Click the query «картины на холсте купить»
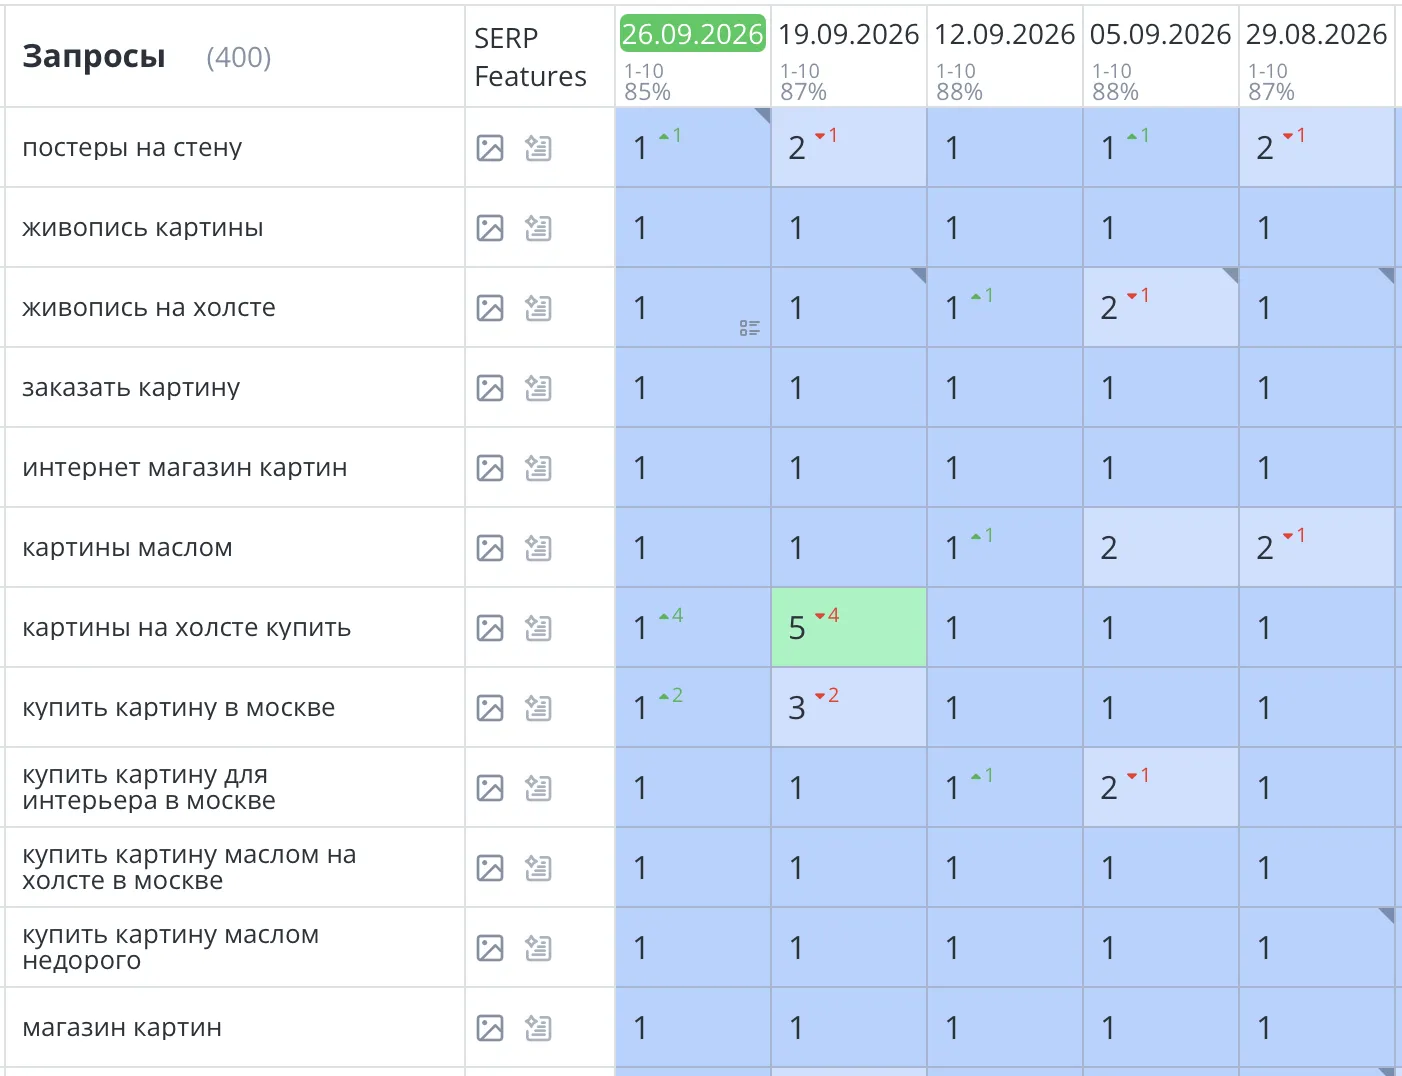Viewport: 1402px width, 1076px height. 187,628
